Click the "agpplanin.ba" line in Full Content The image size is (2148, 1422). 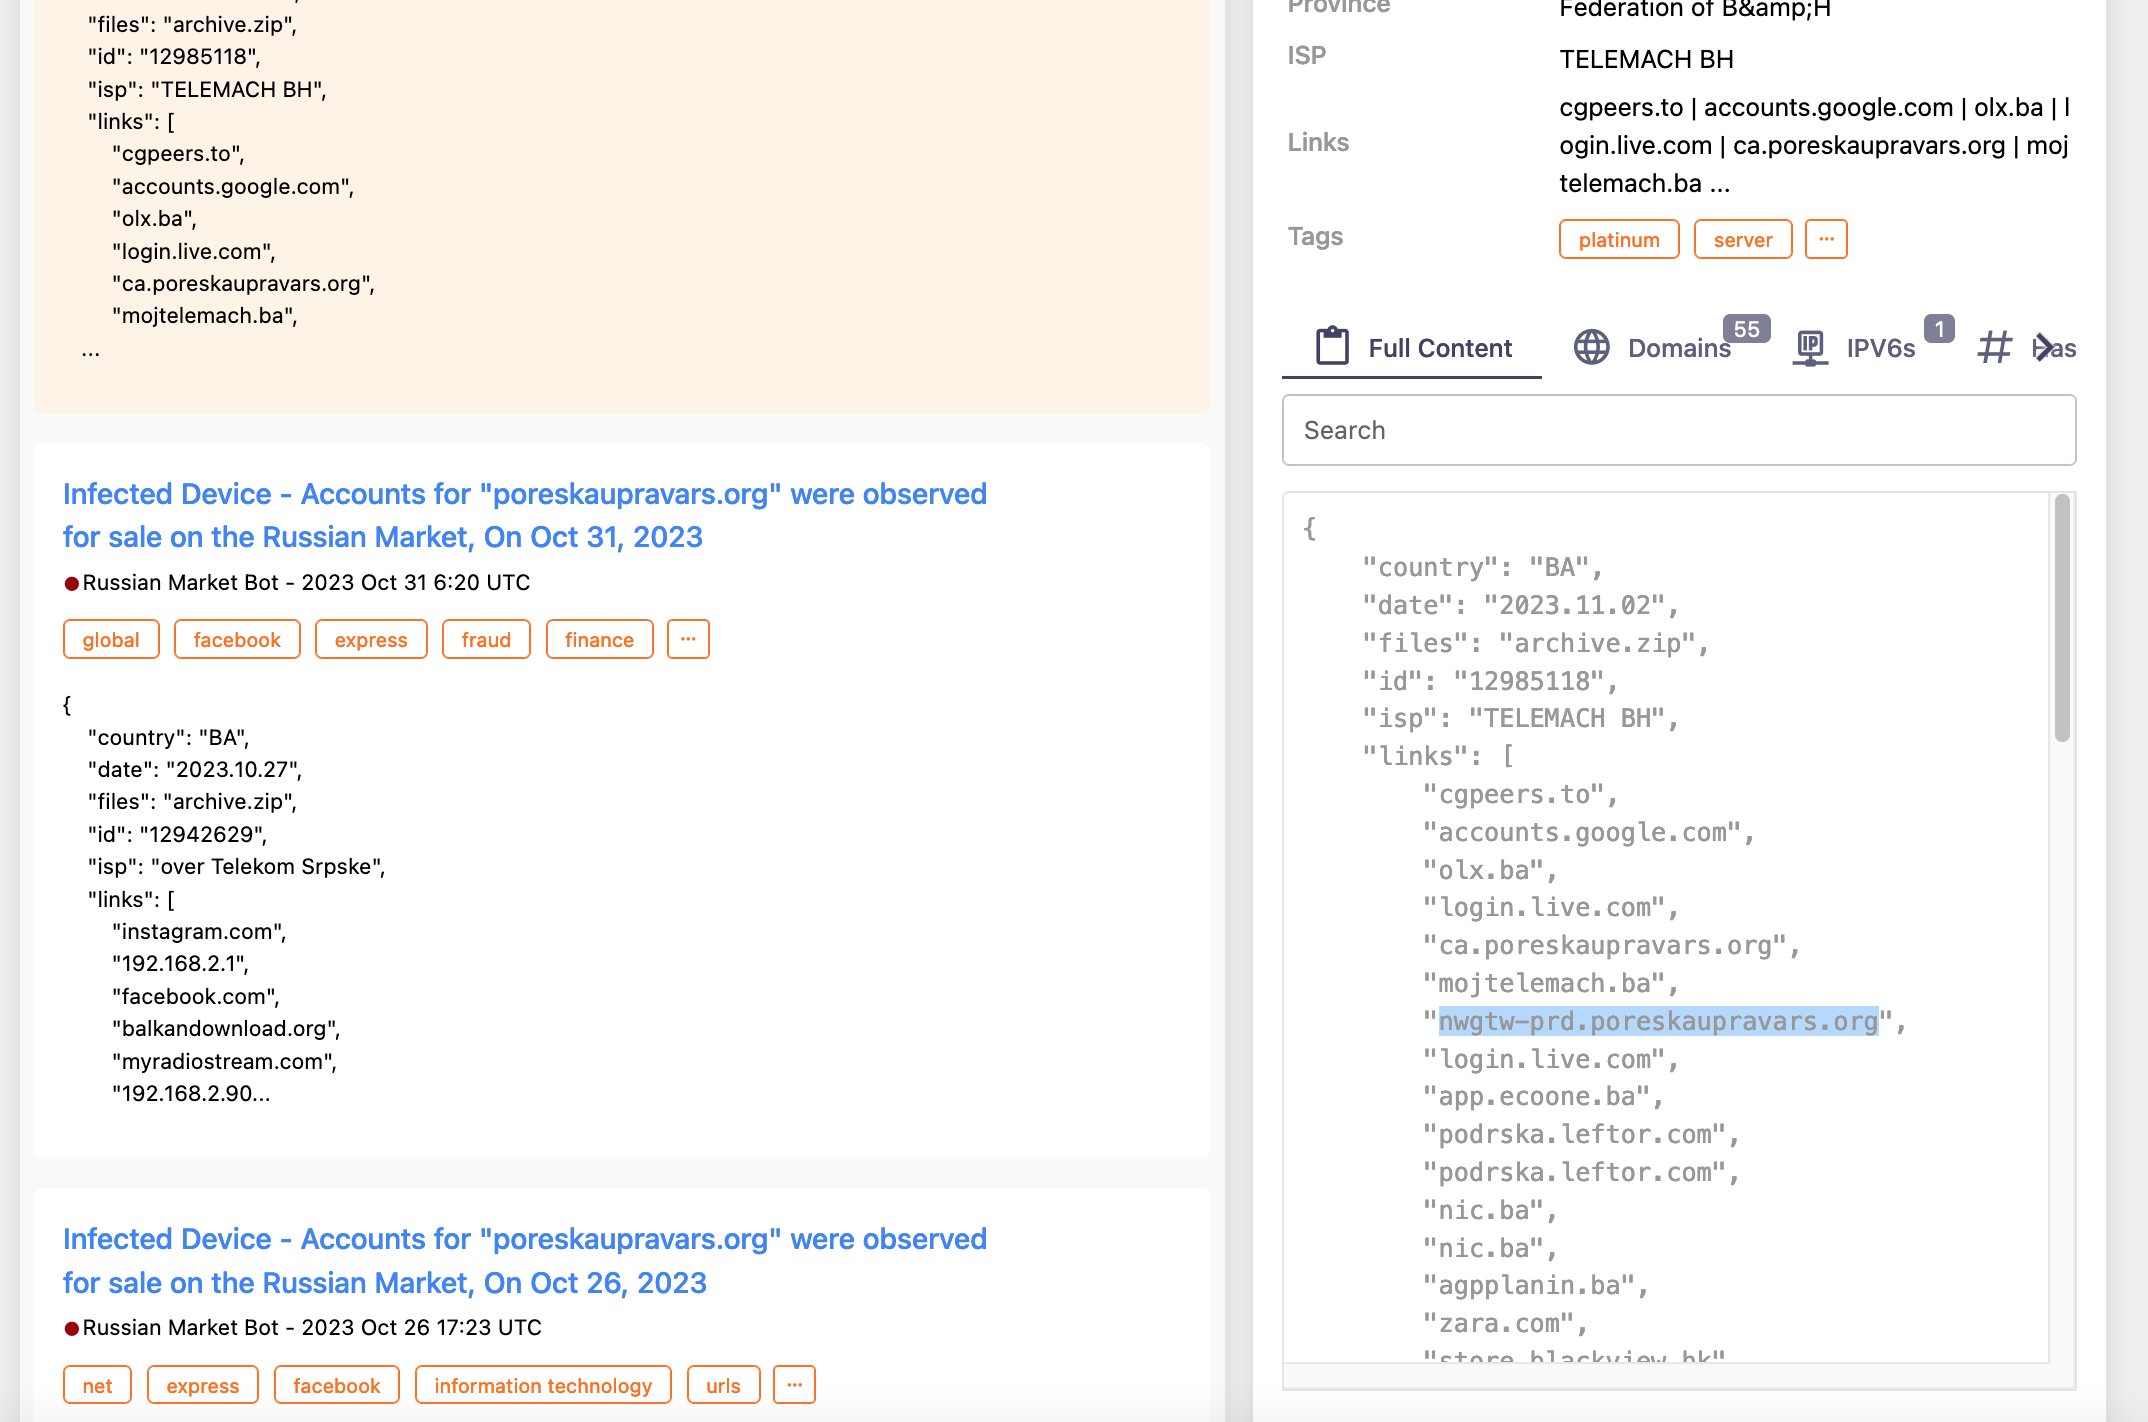(1535, 1285)
